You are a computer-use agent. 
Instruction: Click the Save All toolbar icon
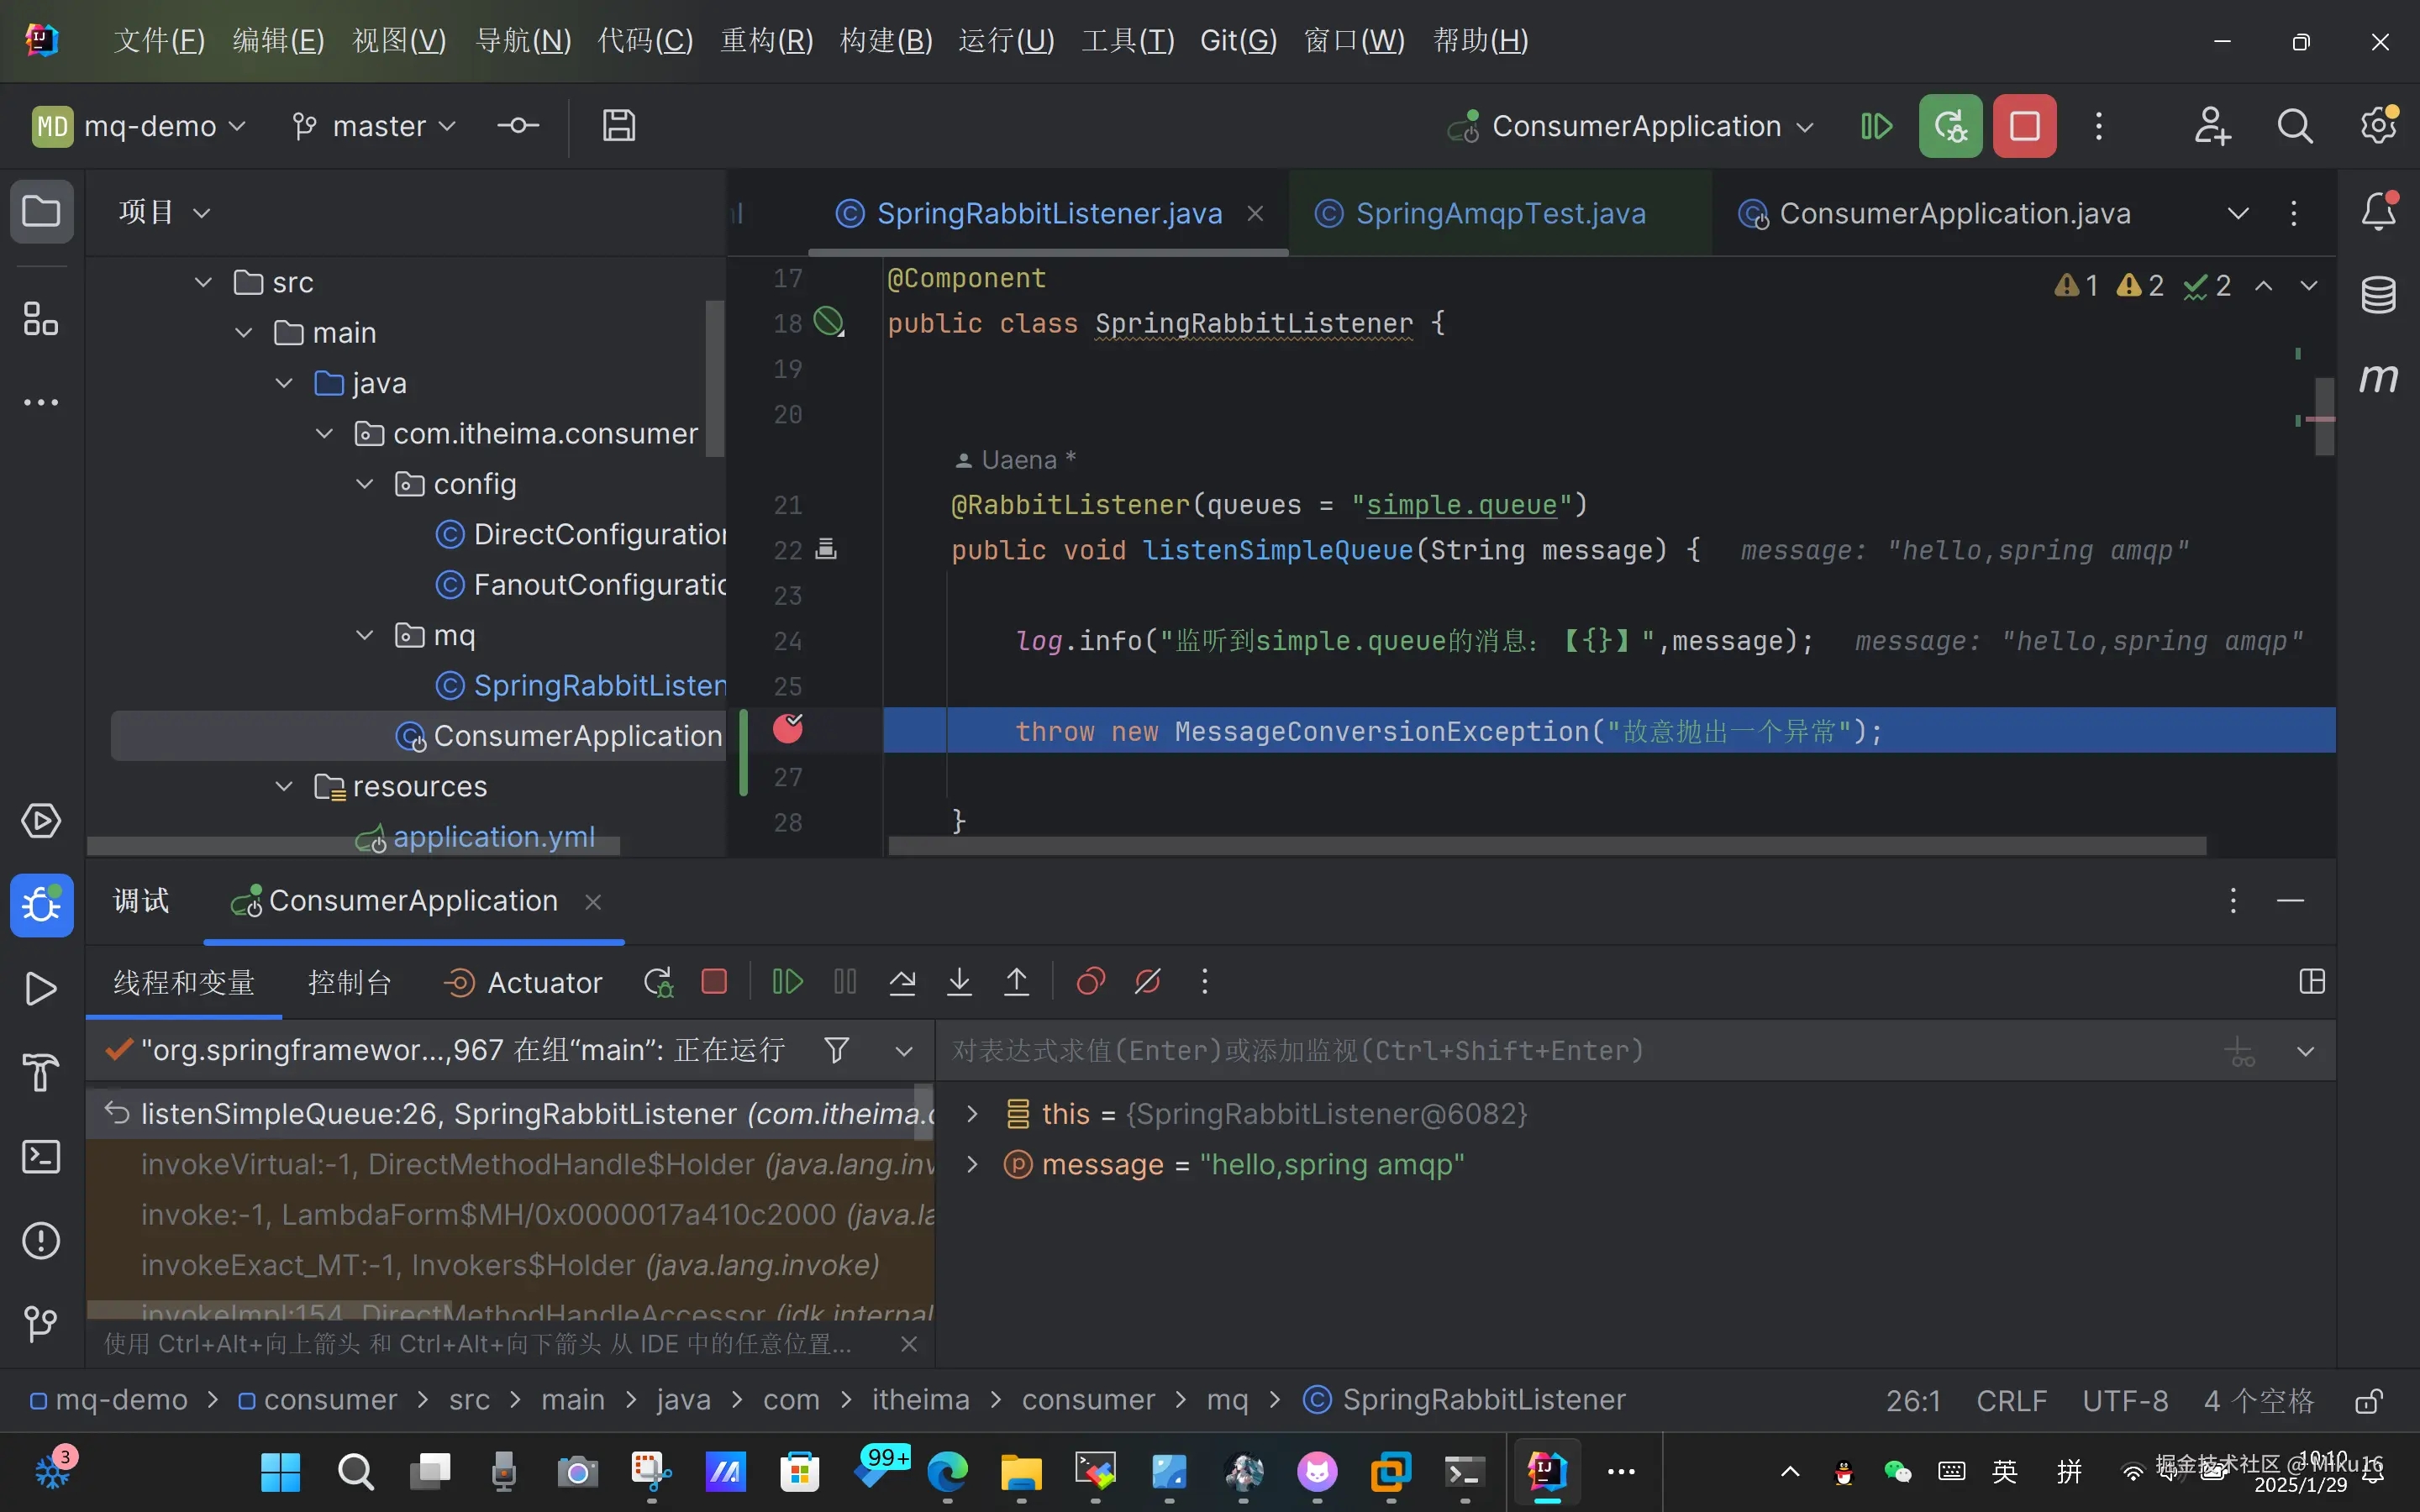[618, 126]
